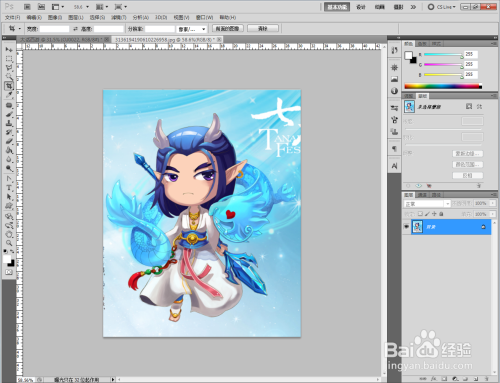Image resolution: width=500 pixels, height=383 pixels.
Task: Click the Front Image button in options bar
Action: pos(228,29)
